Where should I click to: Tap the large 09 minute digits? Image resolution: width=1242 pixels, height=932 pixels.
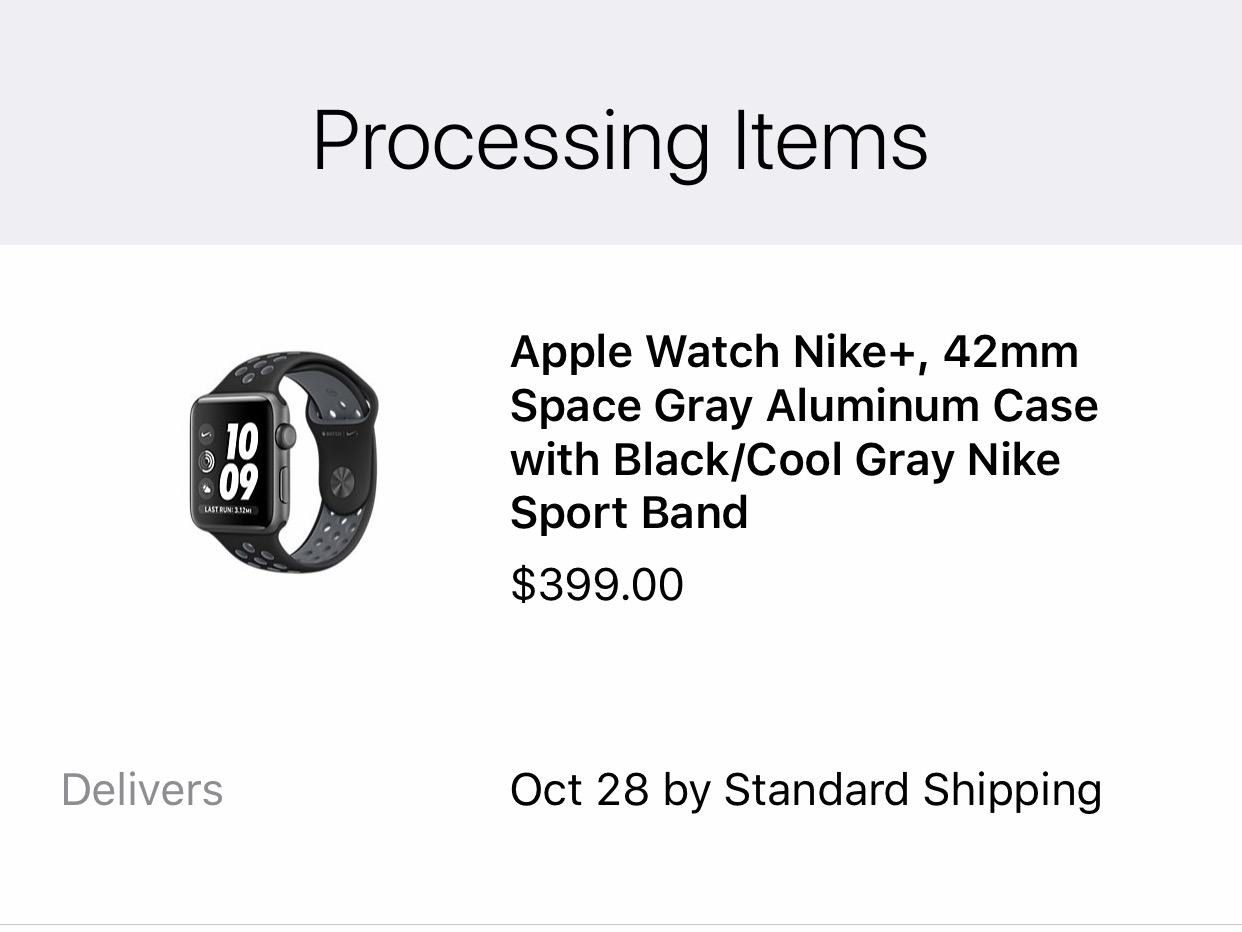point(239,481)
